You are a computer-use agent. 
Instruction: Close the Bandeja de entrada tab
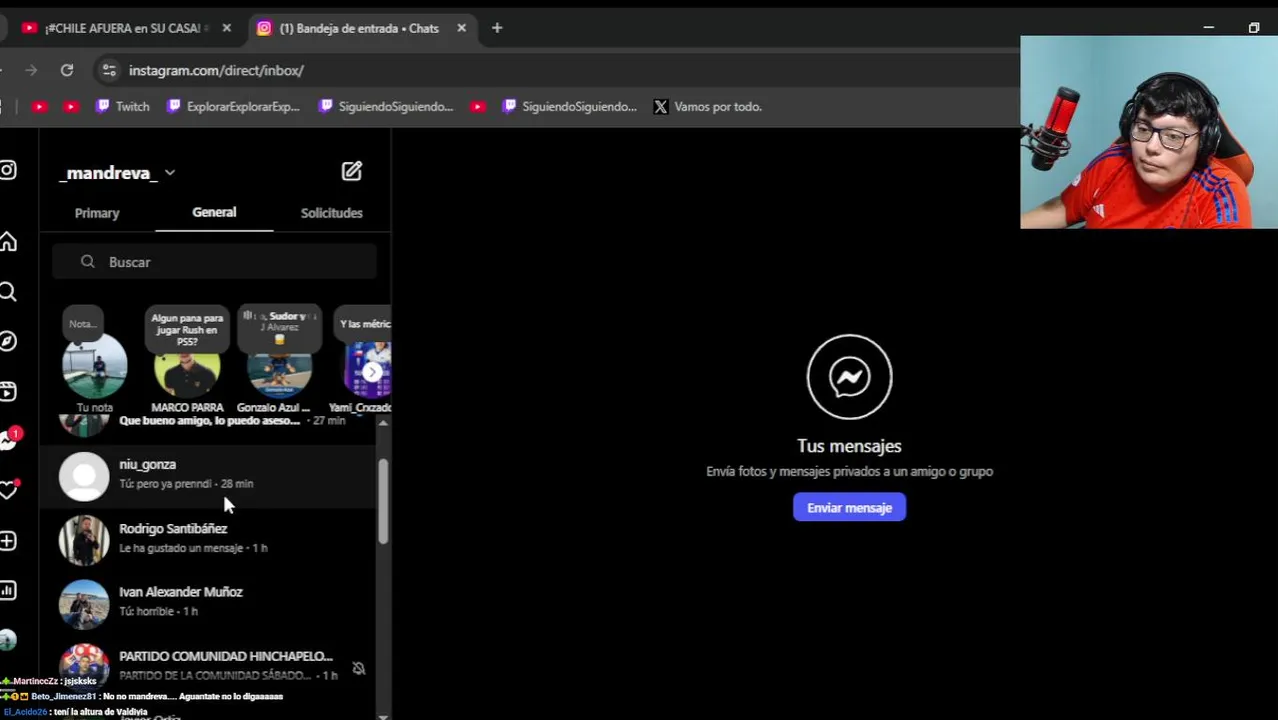tap(461, 28)
